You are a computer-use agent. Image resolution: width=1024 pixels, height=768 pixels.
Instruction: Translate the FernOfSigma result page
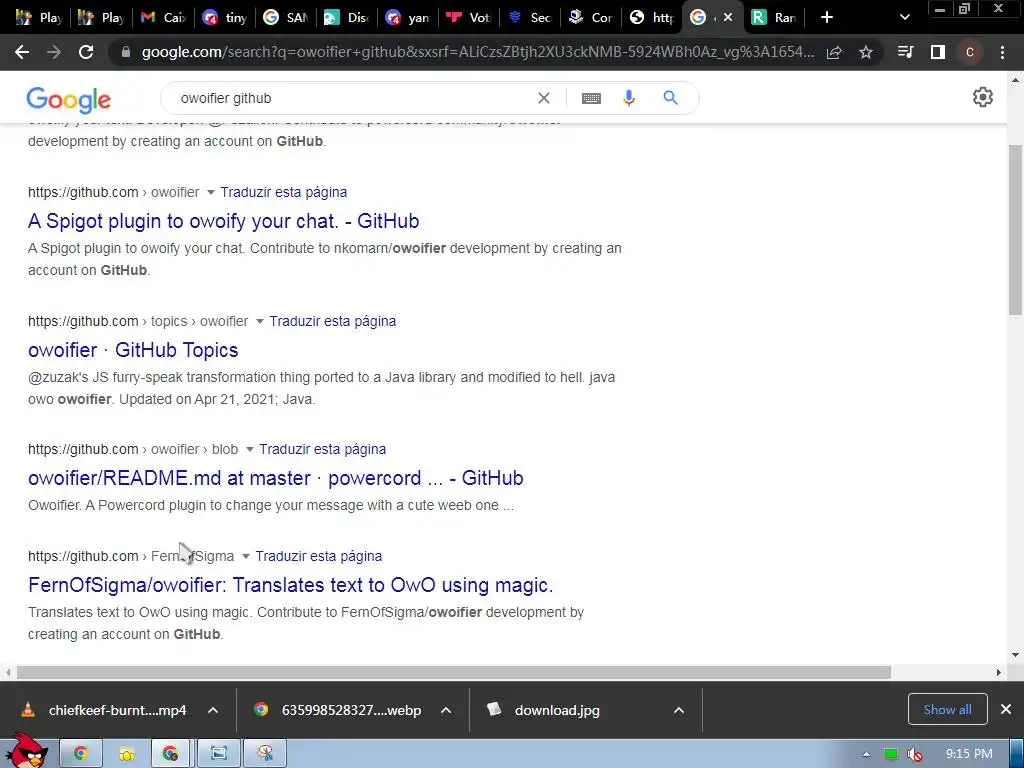coord(319,556)
